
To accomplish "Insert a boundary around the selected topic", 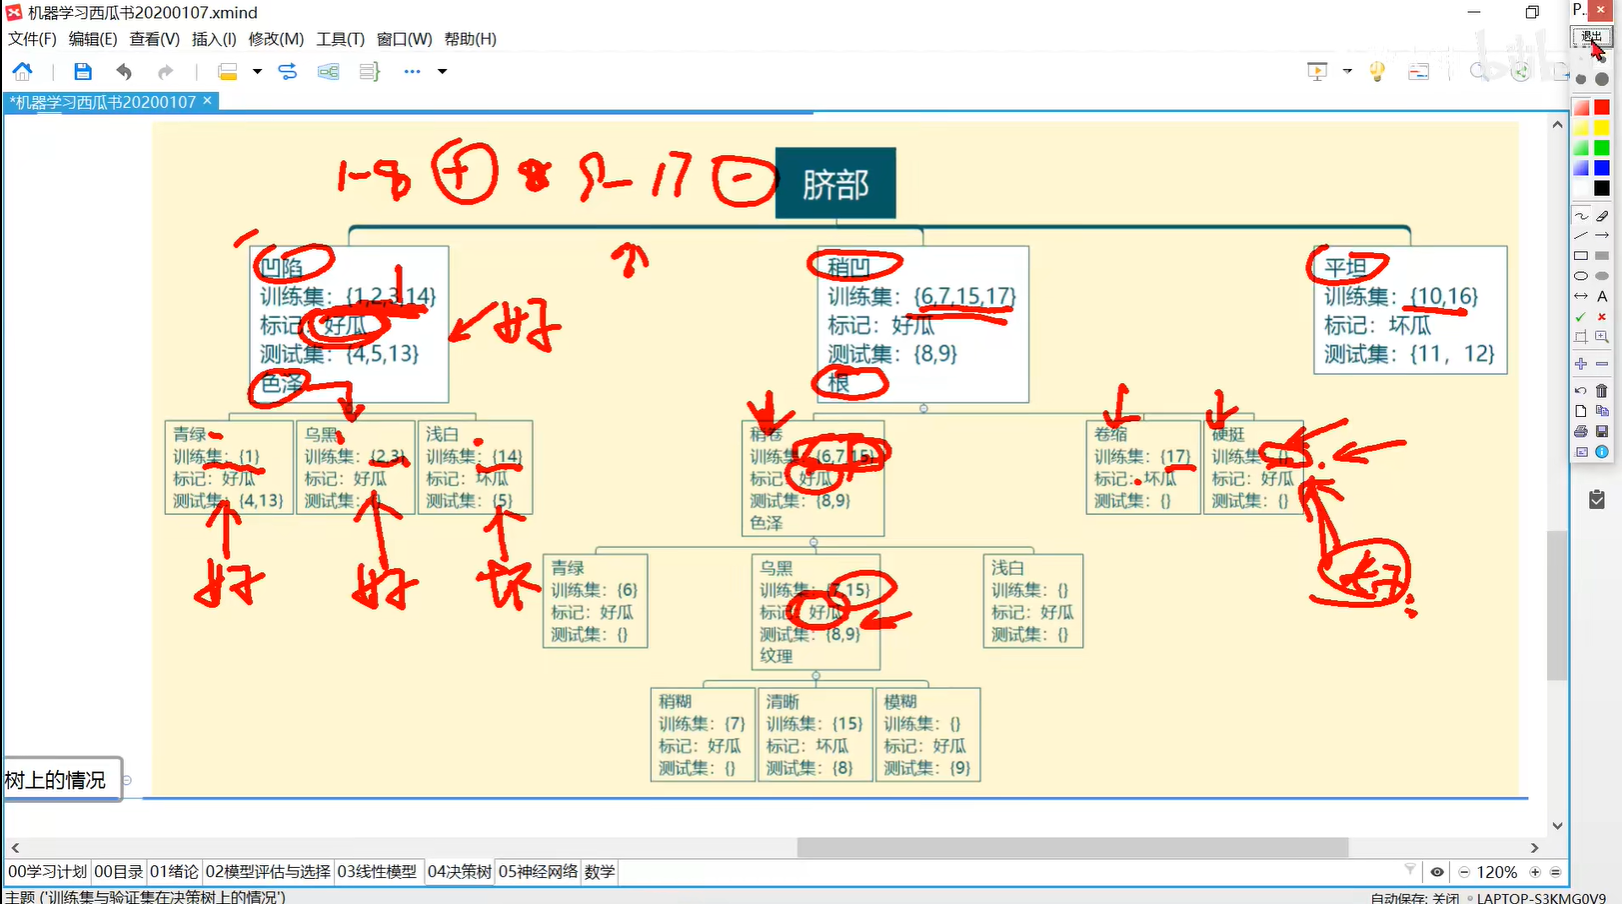I will click(x=328, y=71).
